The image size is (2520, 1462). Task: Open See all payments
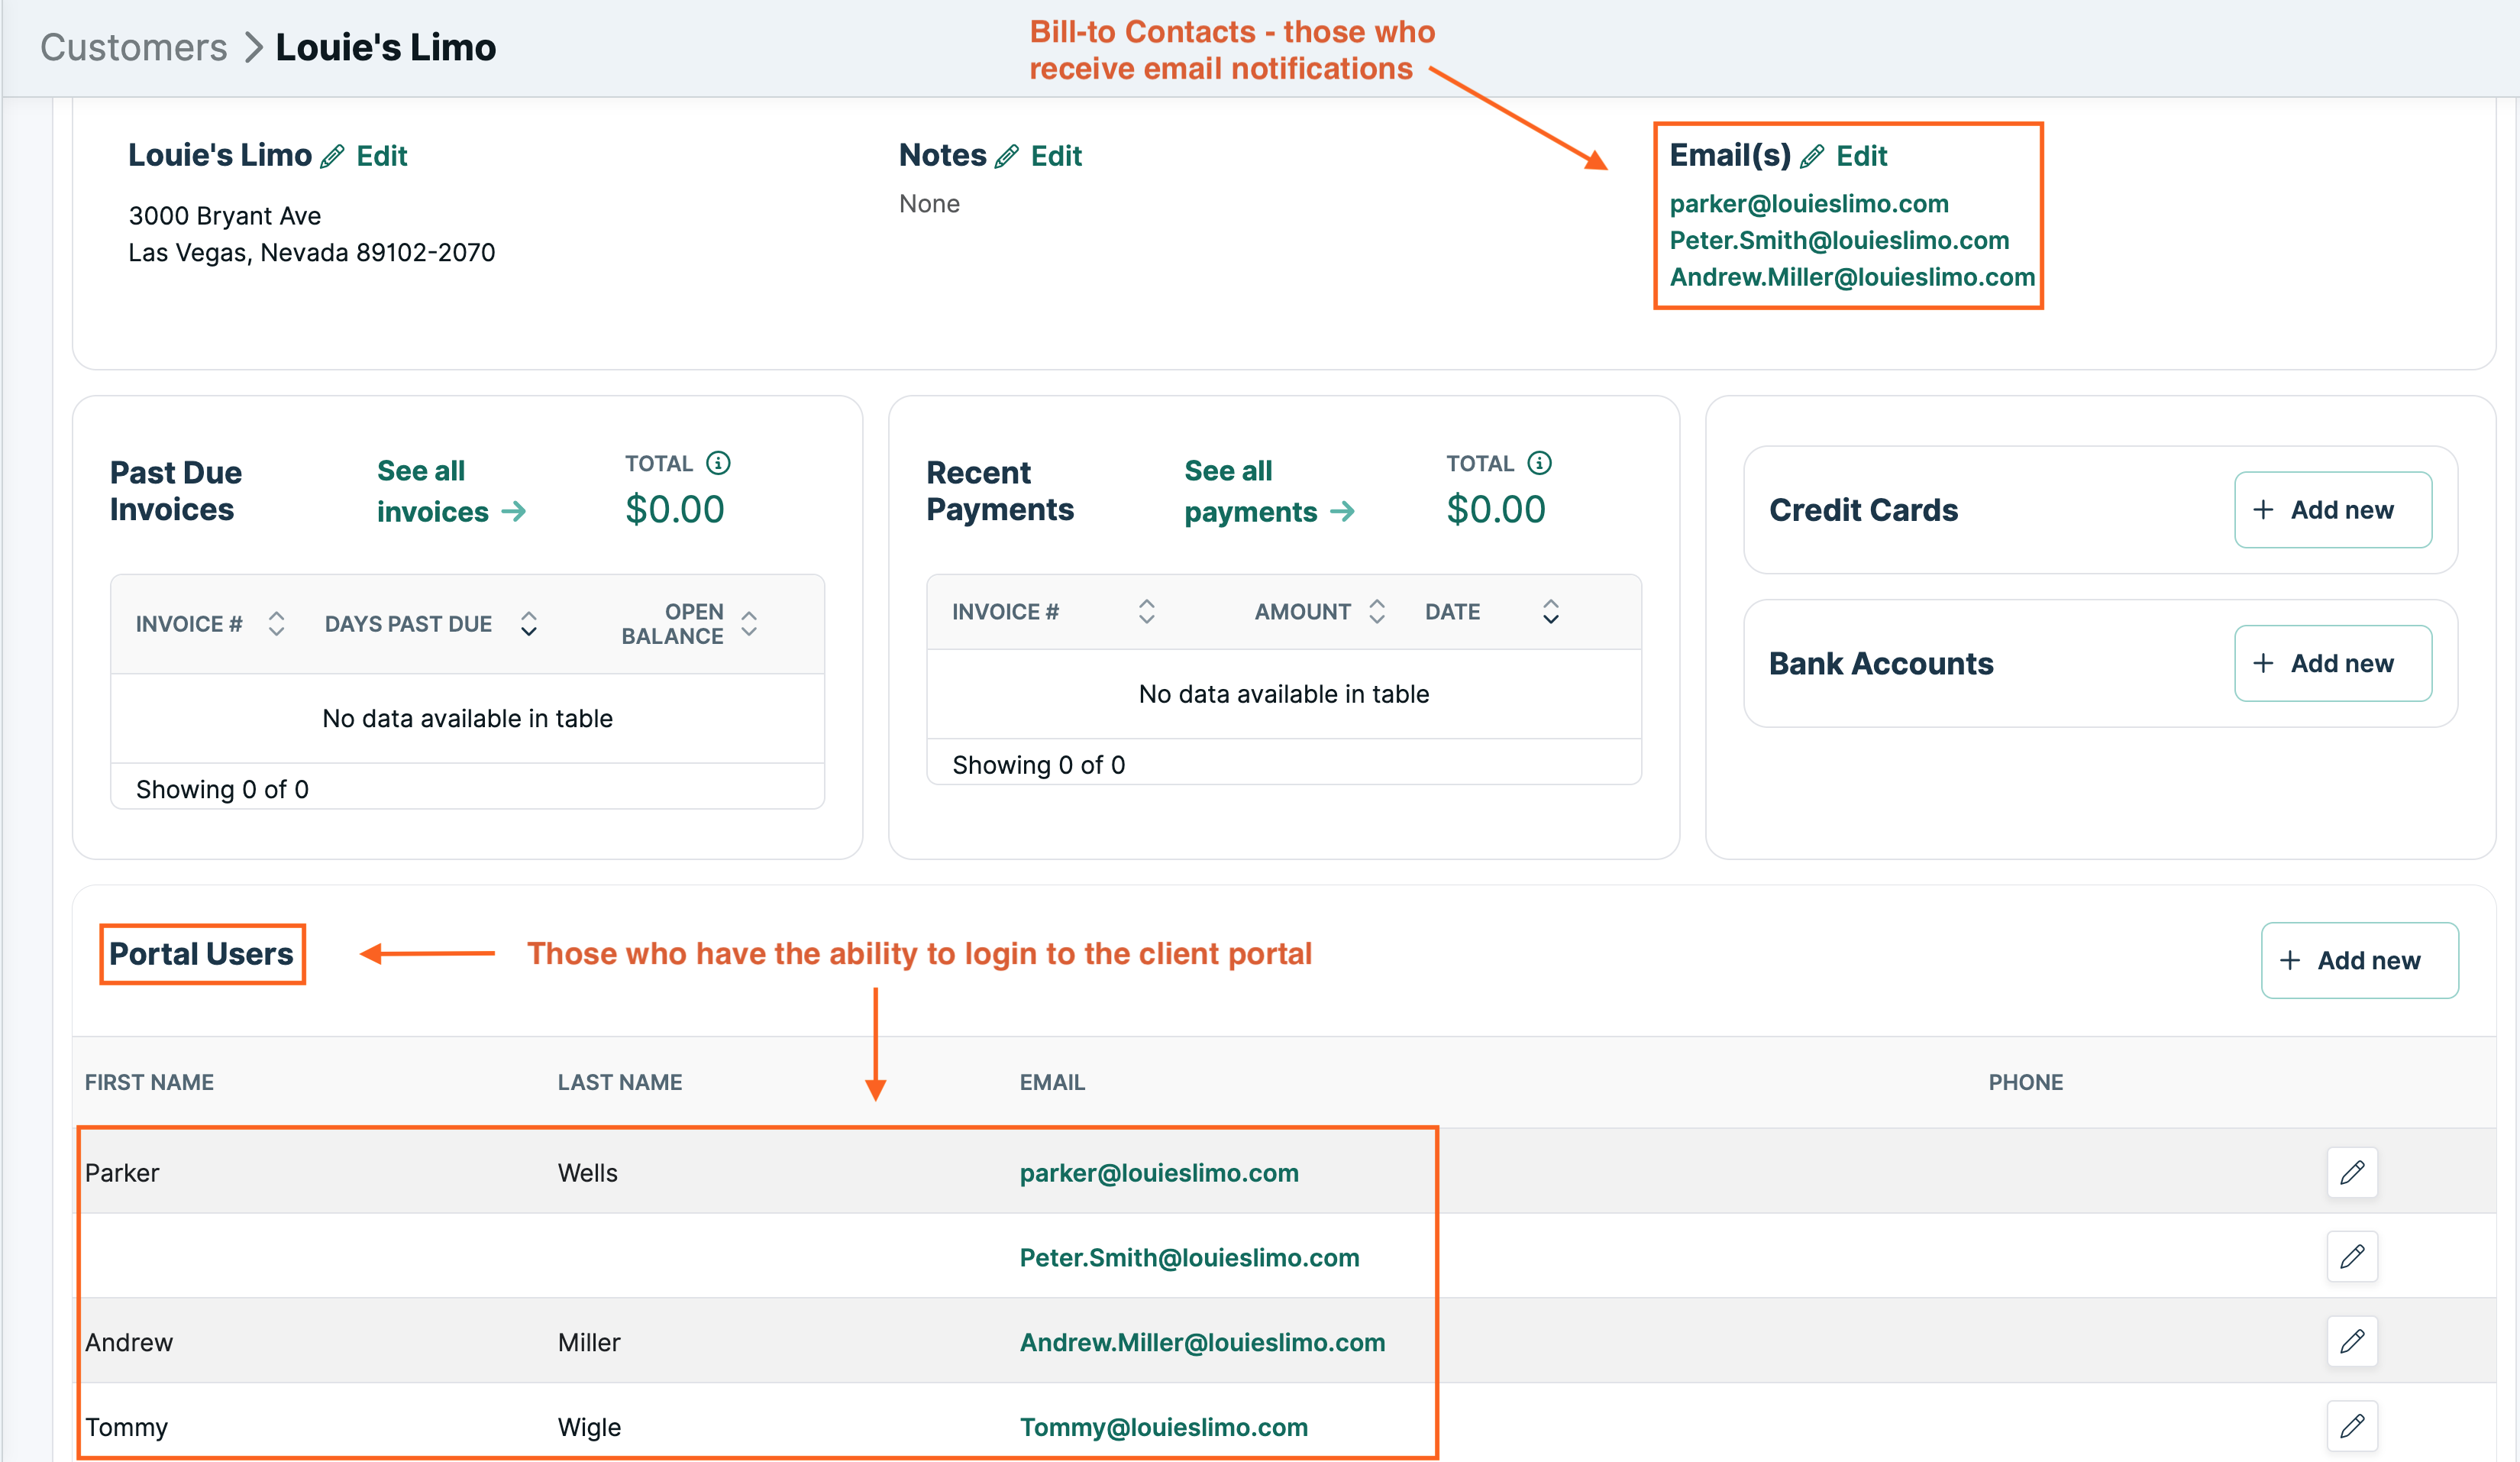click(1262, 492)
